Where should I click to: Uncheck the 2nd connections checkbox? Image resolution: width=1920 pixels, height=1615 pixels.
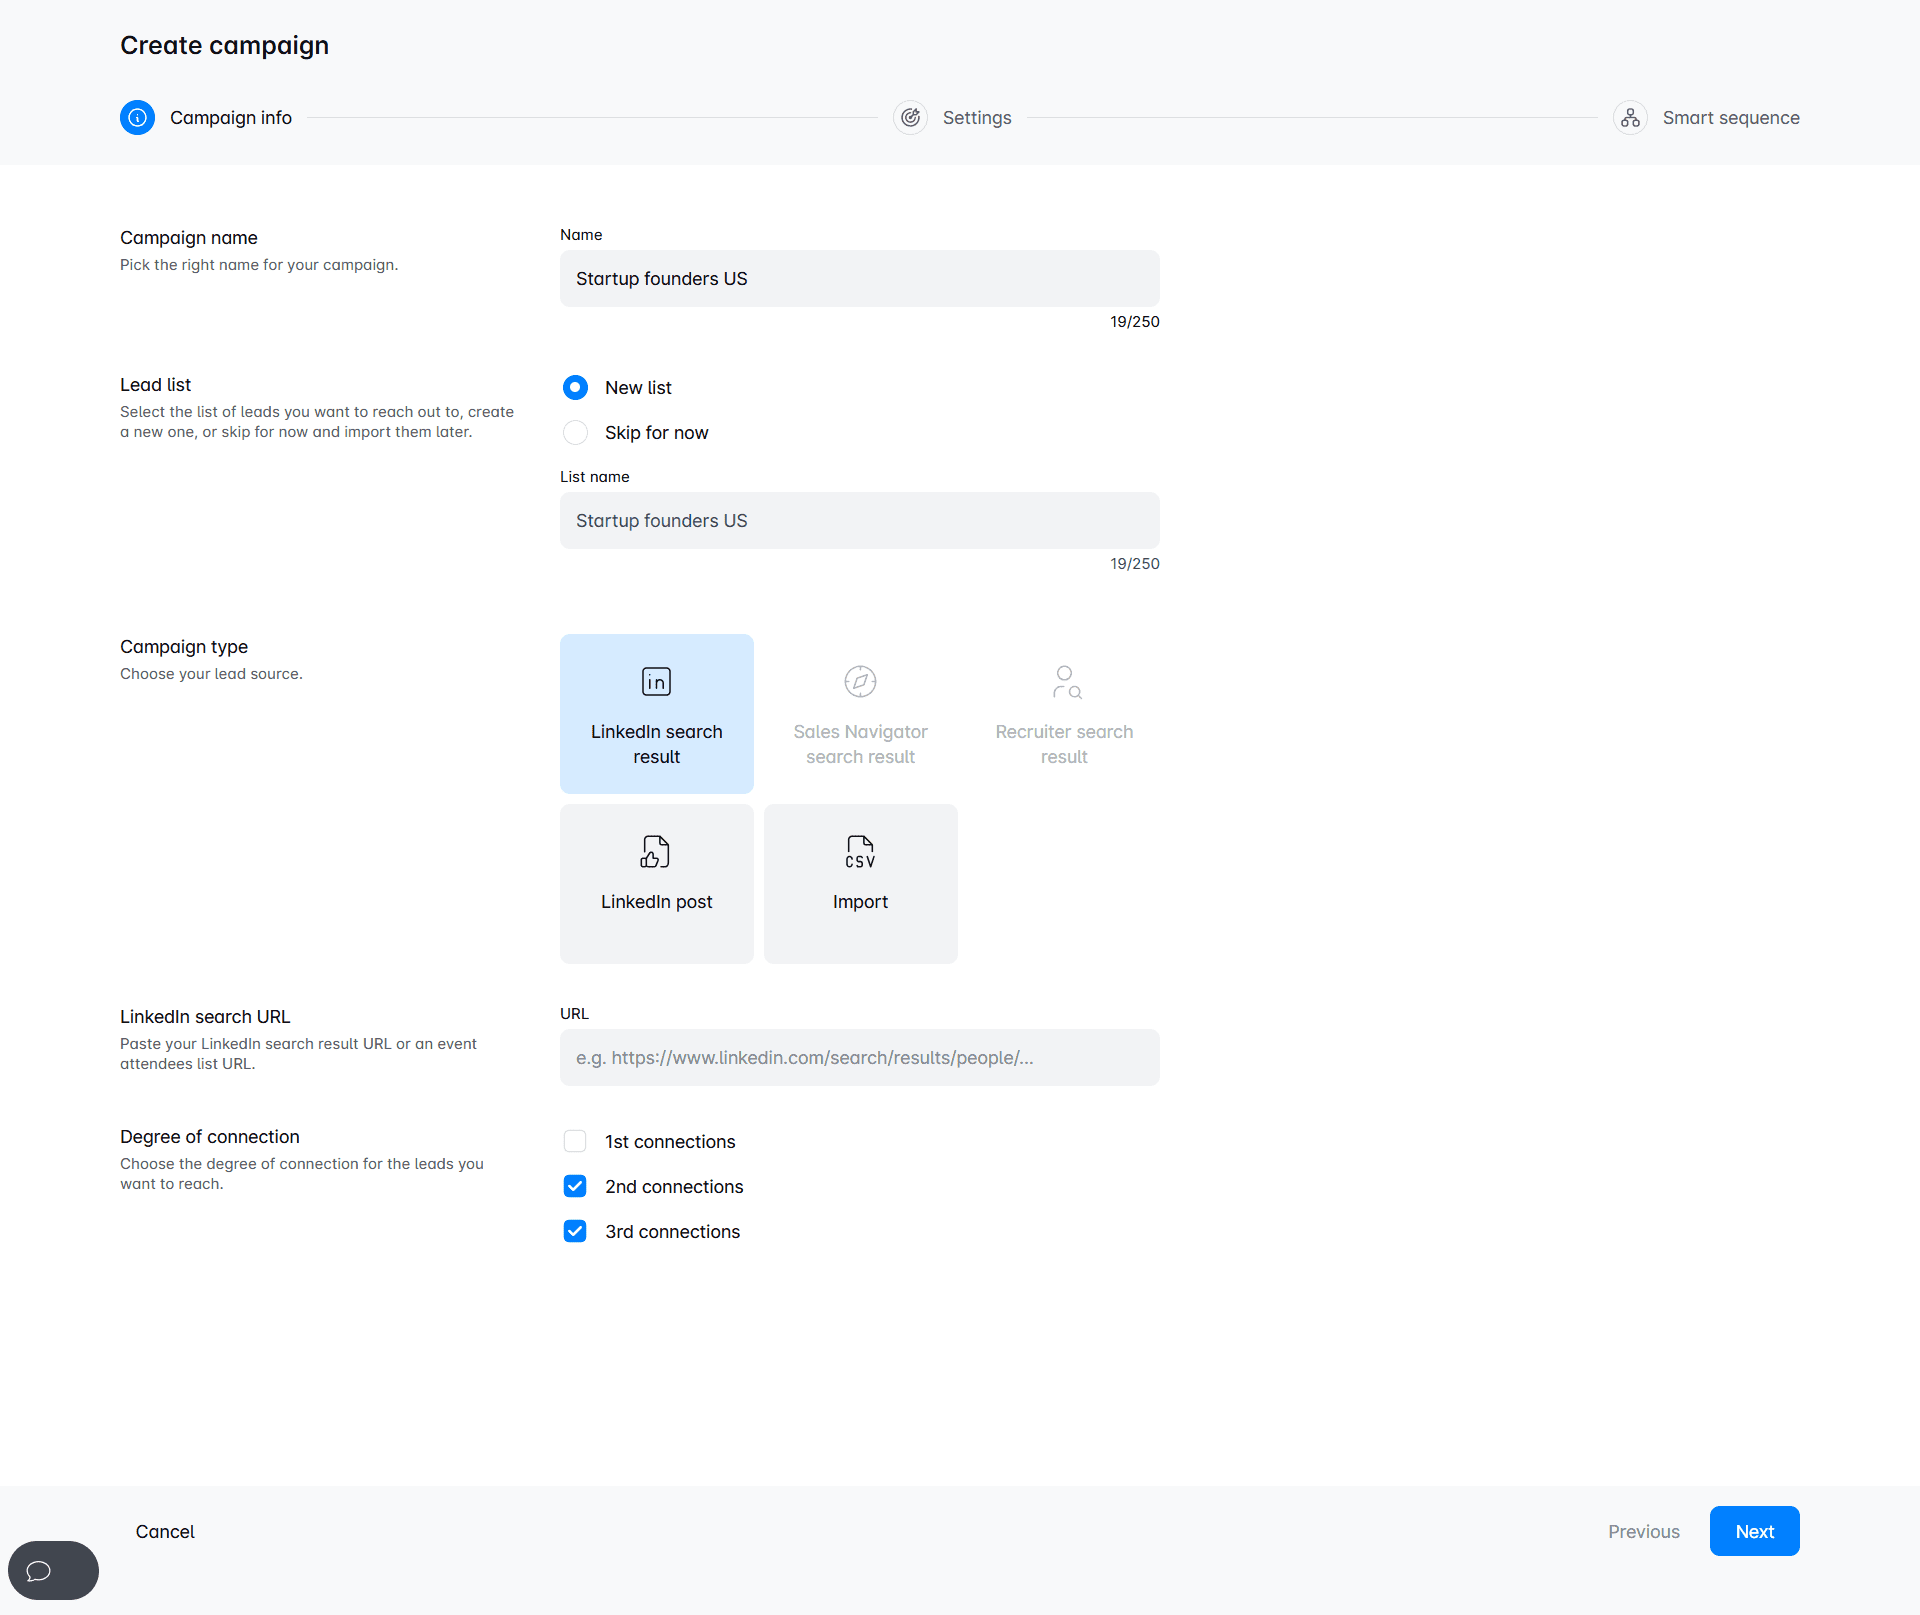(x=575, y=1186)
